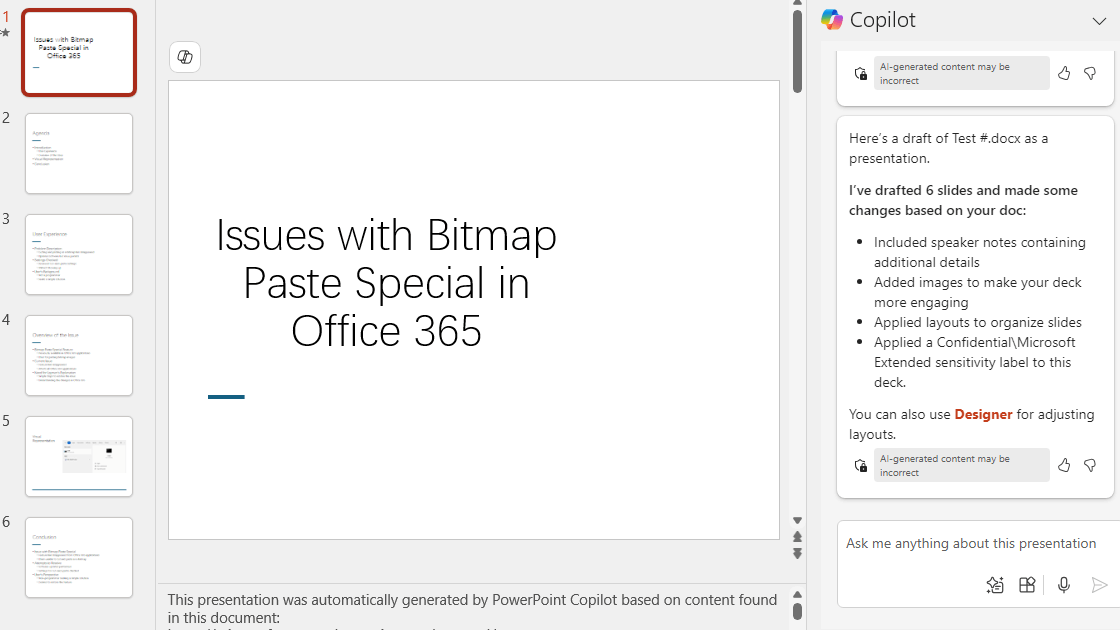Click the sensitivity lock icon on the draft response
The height and width of the screenshot is (630, 1120).
click(861, 466)
